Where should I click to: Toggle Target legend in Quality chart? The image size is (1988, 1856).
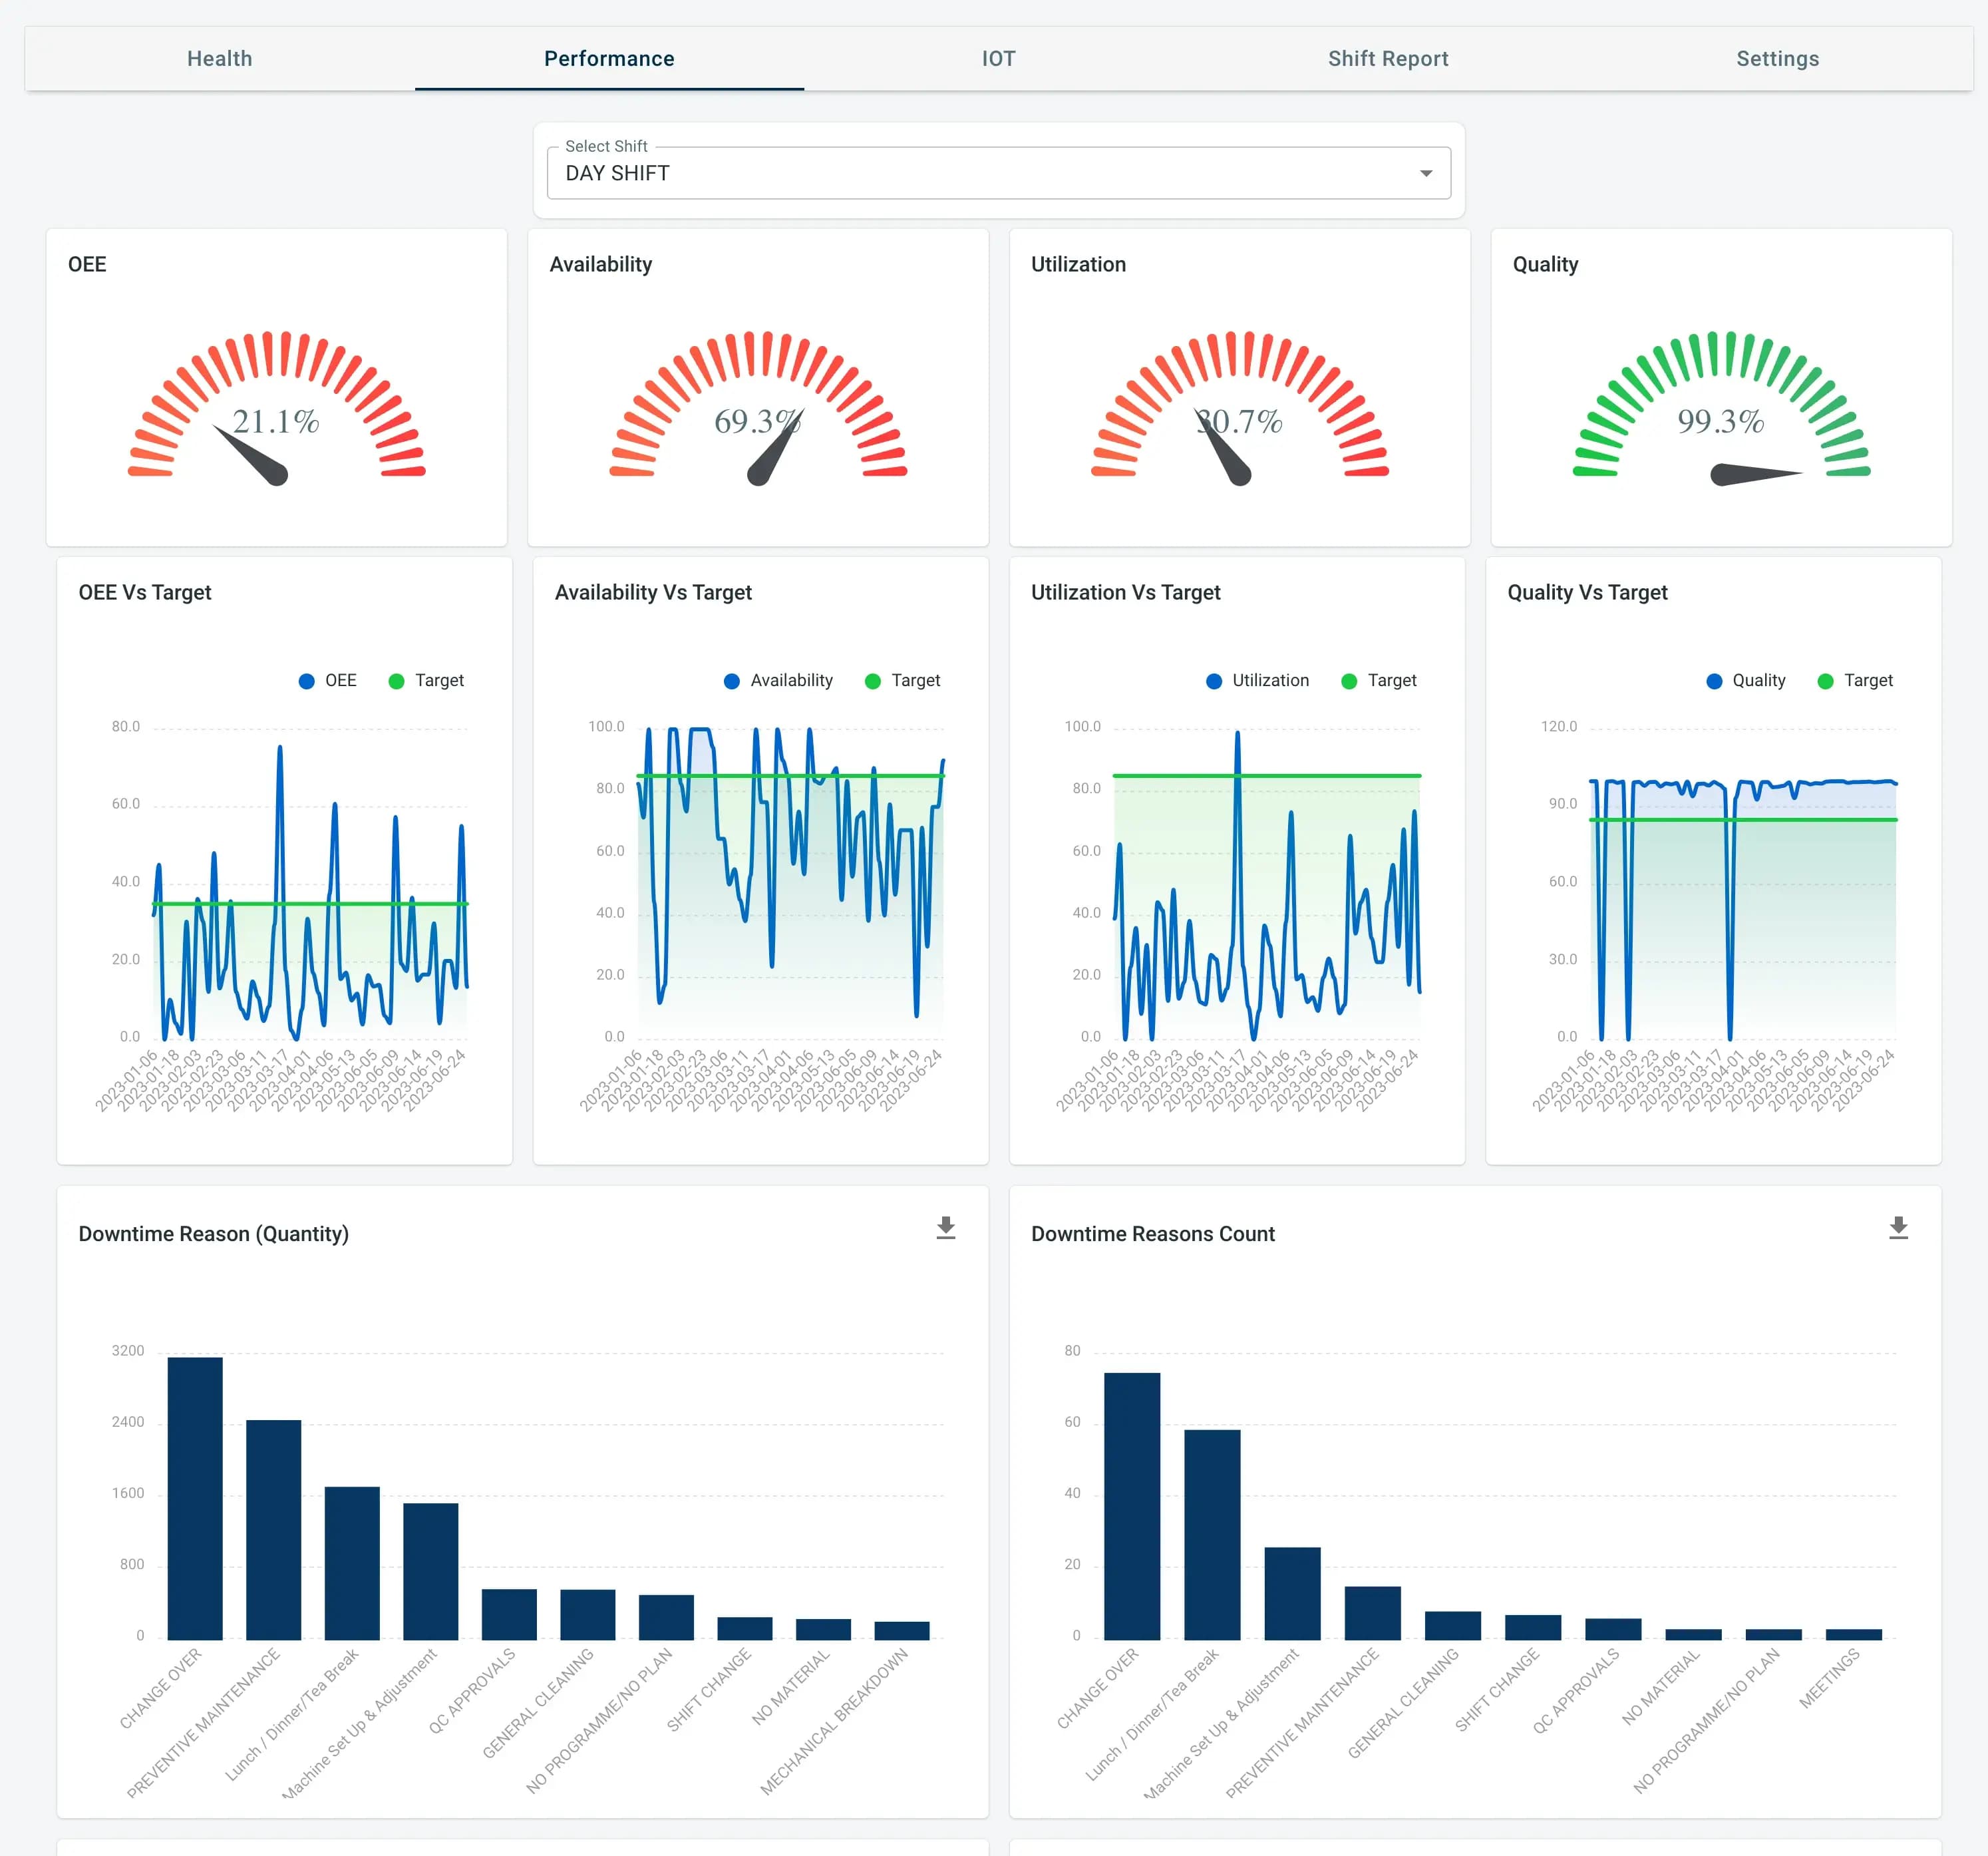1825,681
